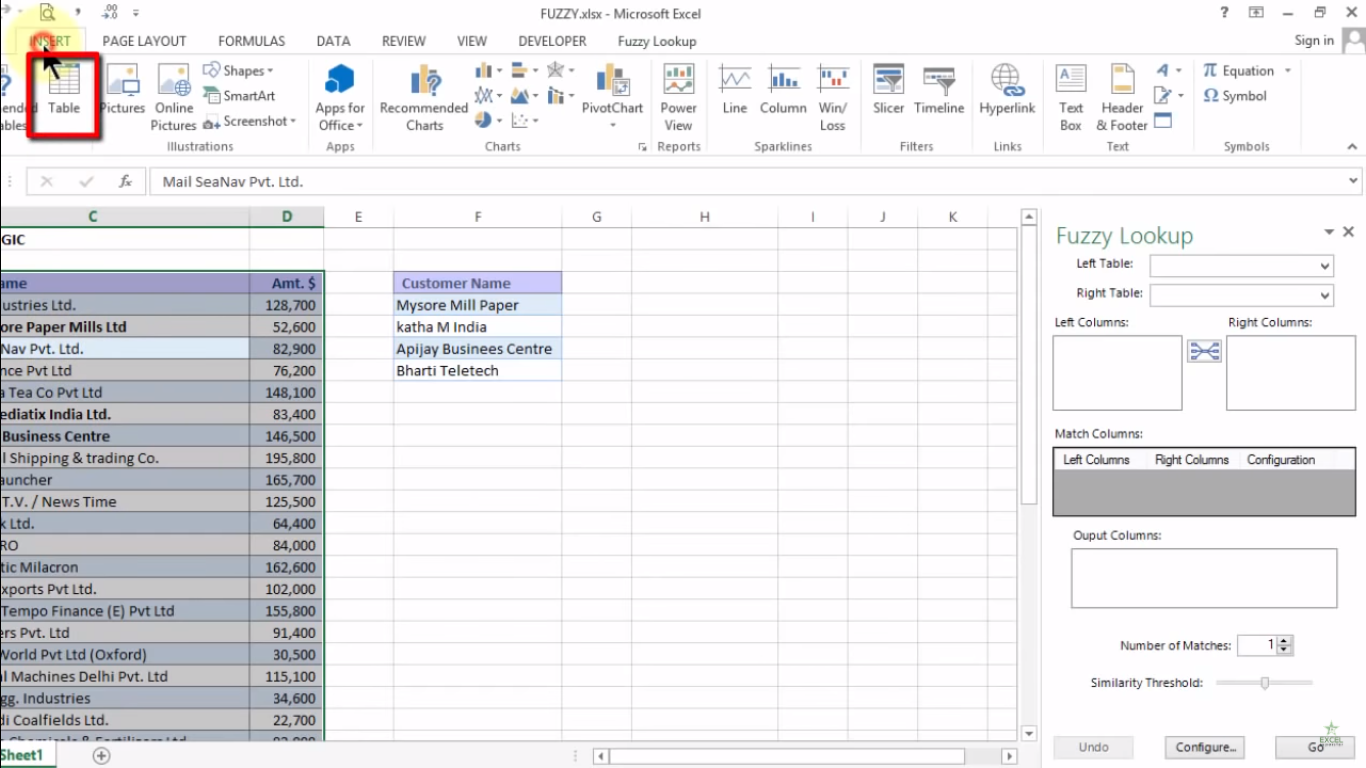1366x768 pixels.
Task: Click the Undo button in Fuzzy Lookup
Action: coord(1093,747)
